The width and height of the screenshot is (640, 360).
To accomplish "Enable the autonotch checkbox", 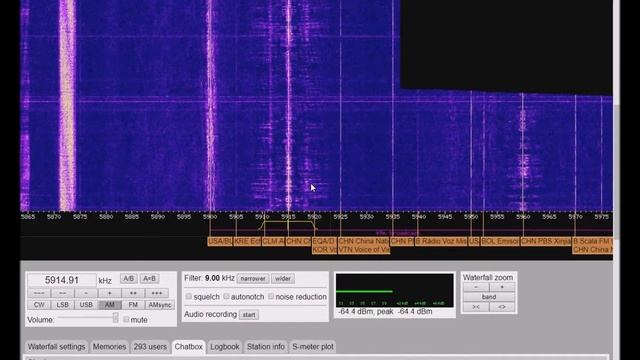I will [x=227, y=297].
